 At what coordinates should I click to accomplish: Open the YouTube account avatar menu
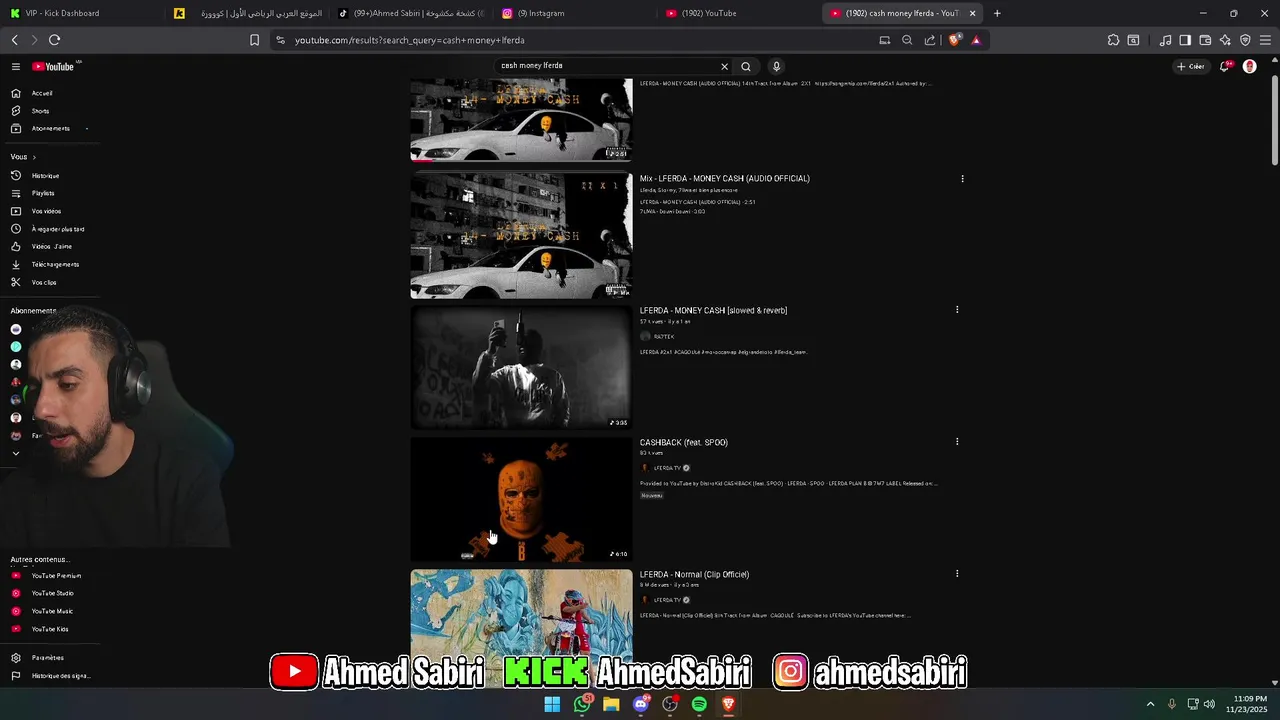point(1249,67)
